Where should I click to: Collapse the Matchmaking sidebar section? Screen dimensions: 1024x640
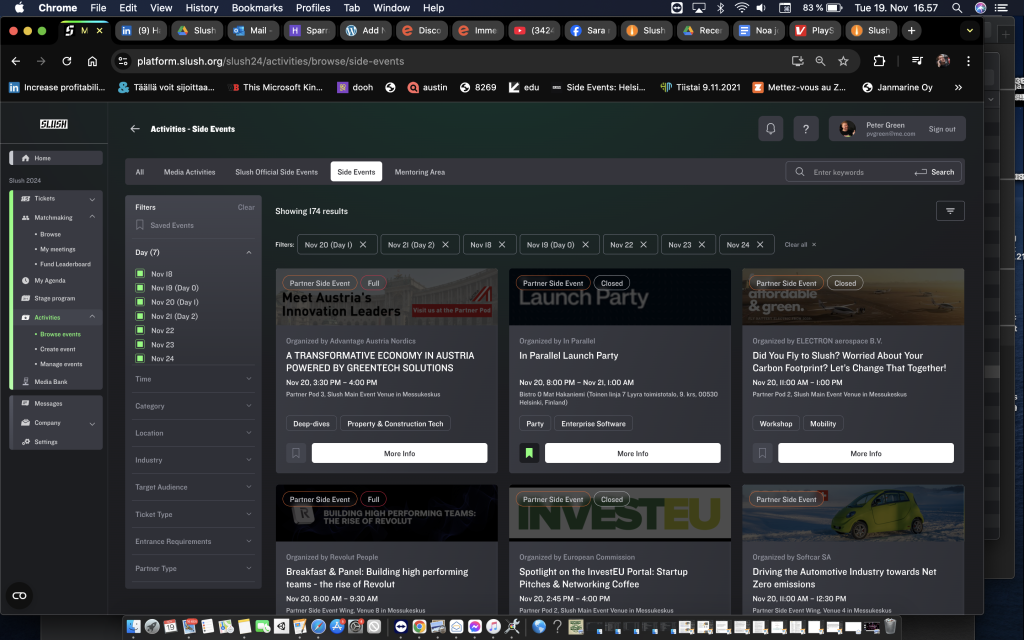tap(93, 217)
